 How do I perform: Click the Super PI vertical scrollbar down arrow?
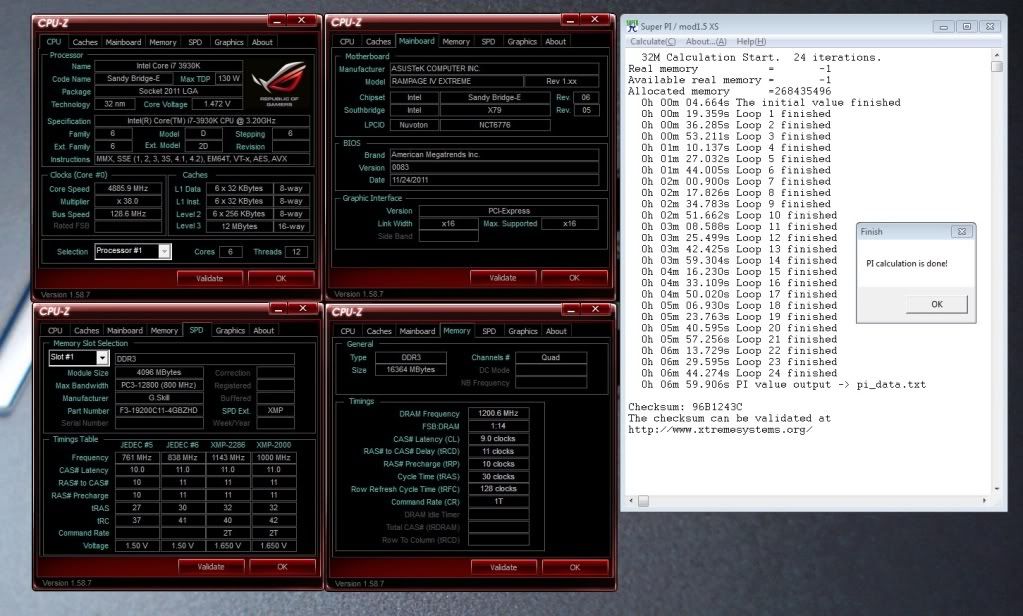tap(996, 489)
